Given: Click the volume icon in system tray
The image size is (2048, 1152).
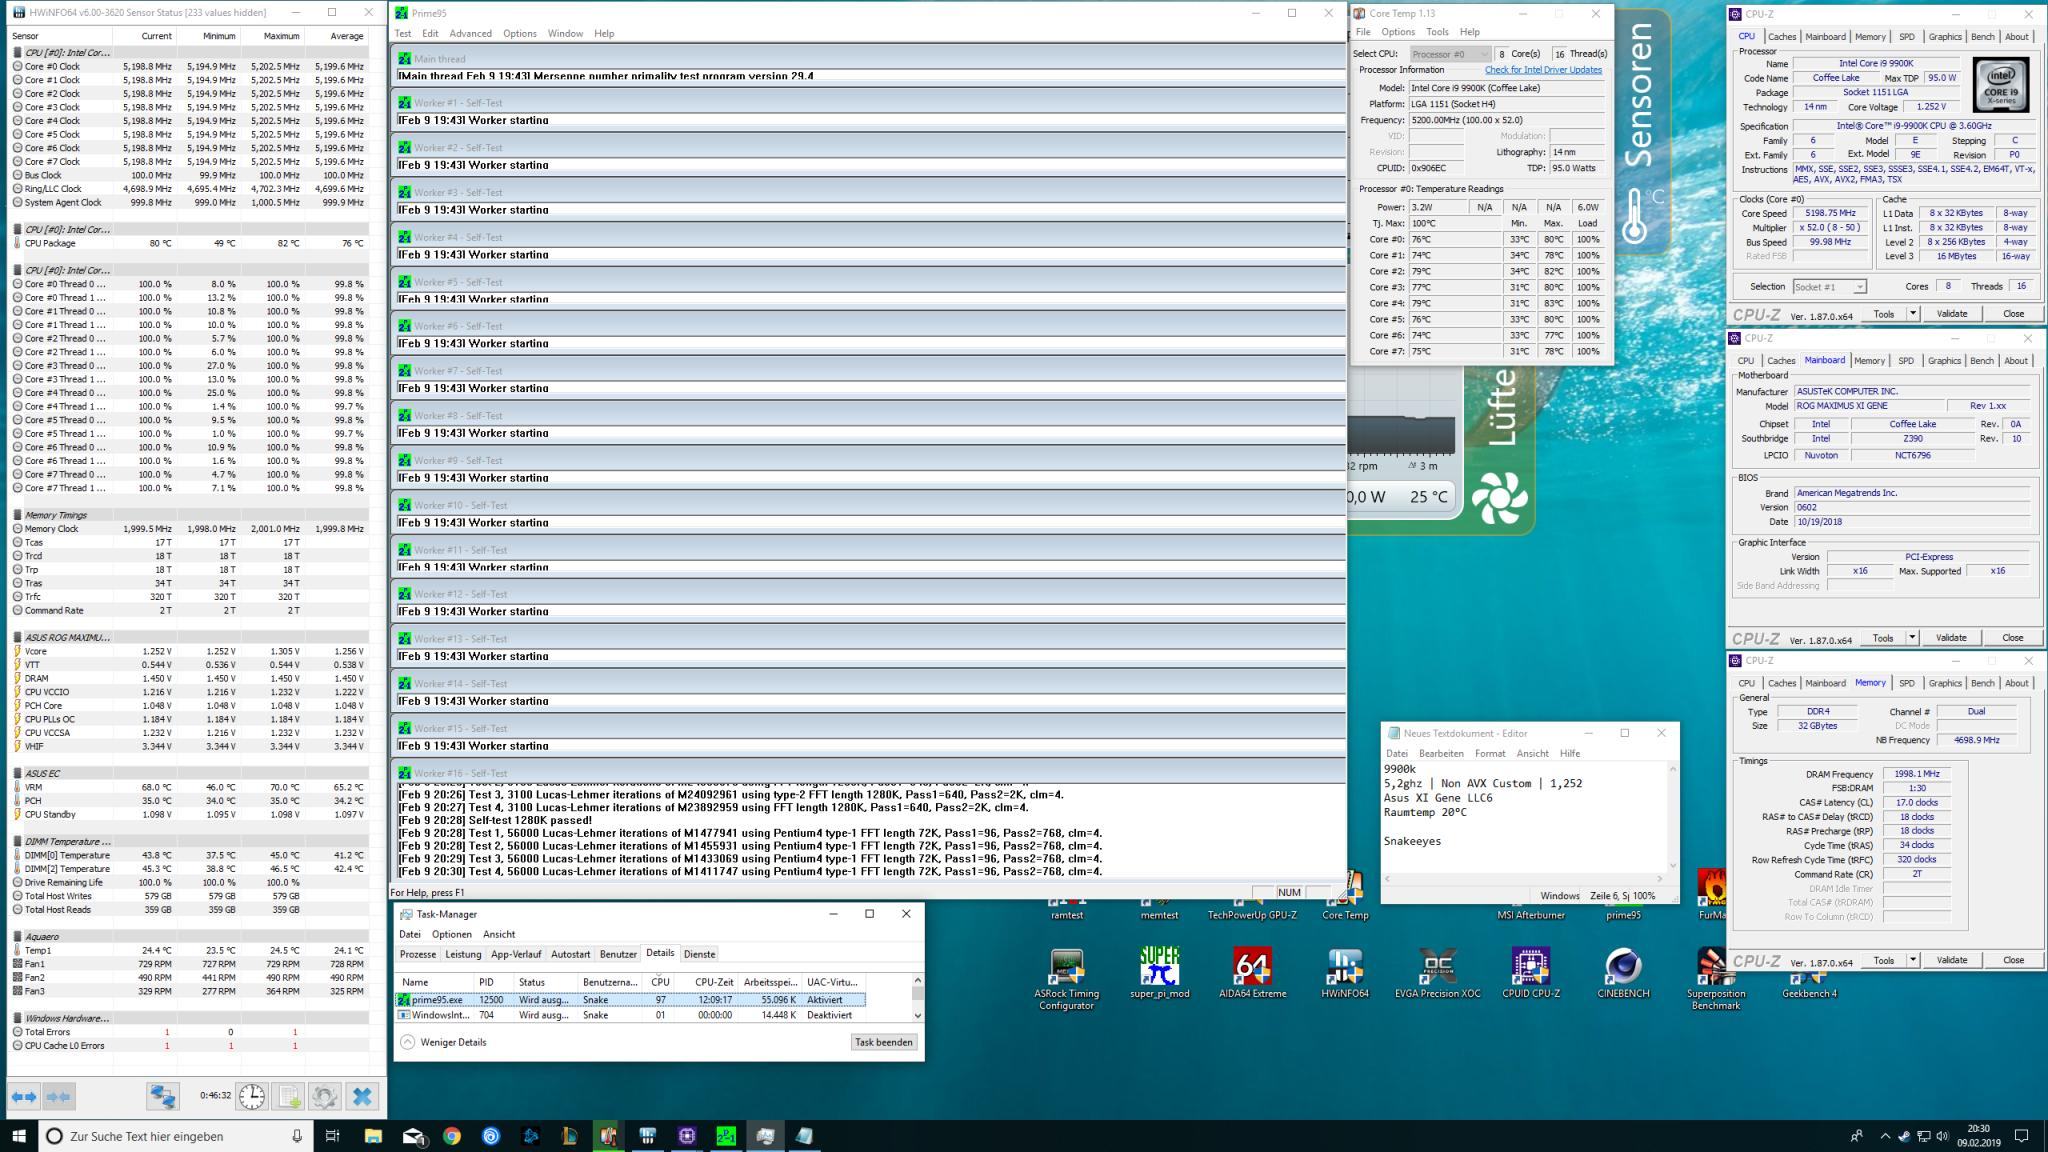Looking at the screenshot, I should [1942, 1136].
